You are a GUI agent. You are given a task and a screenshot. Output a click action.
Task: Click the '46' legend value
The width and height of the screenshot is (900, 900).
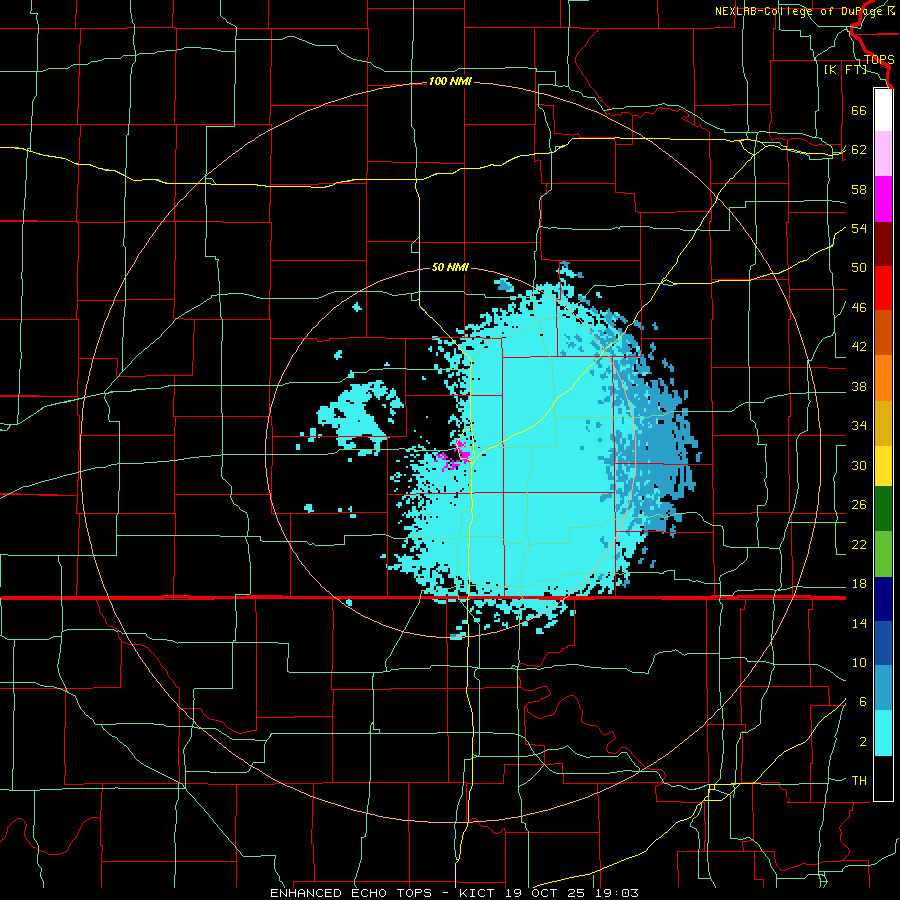[859, 308]
